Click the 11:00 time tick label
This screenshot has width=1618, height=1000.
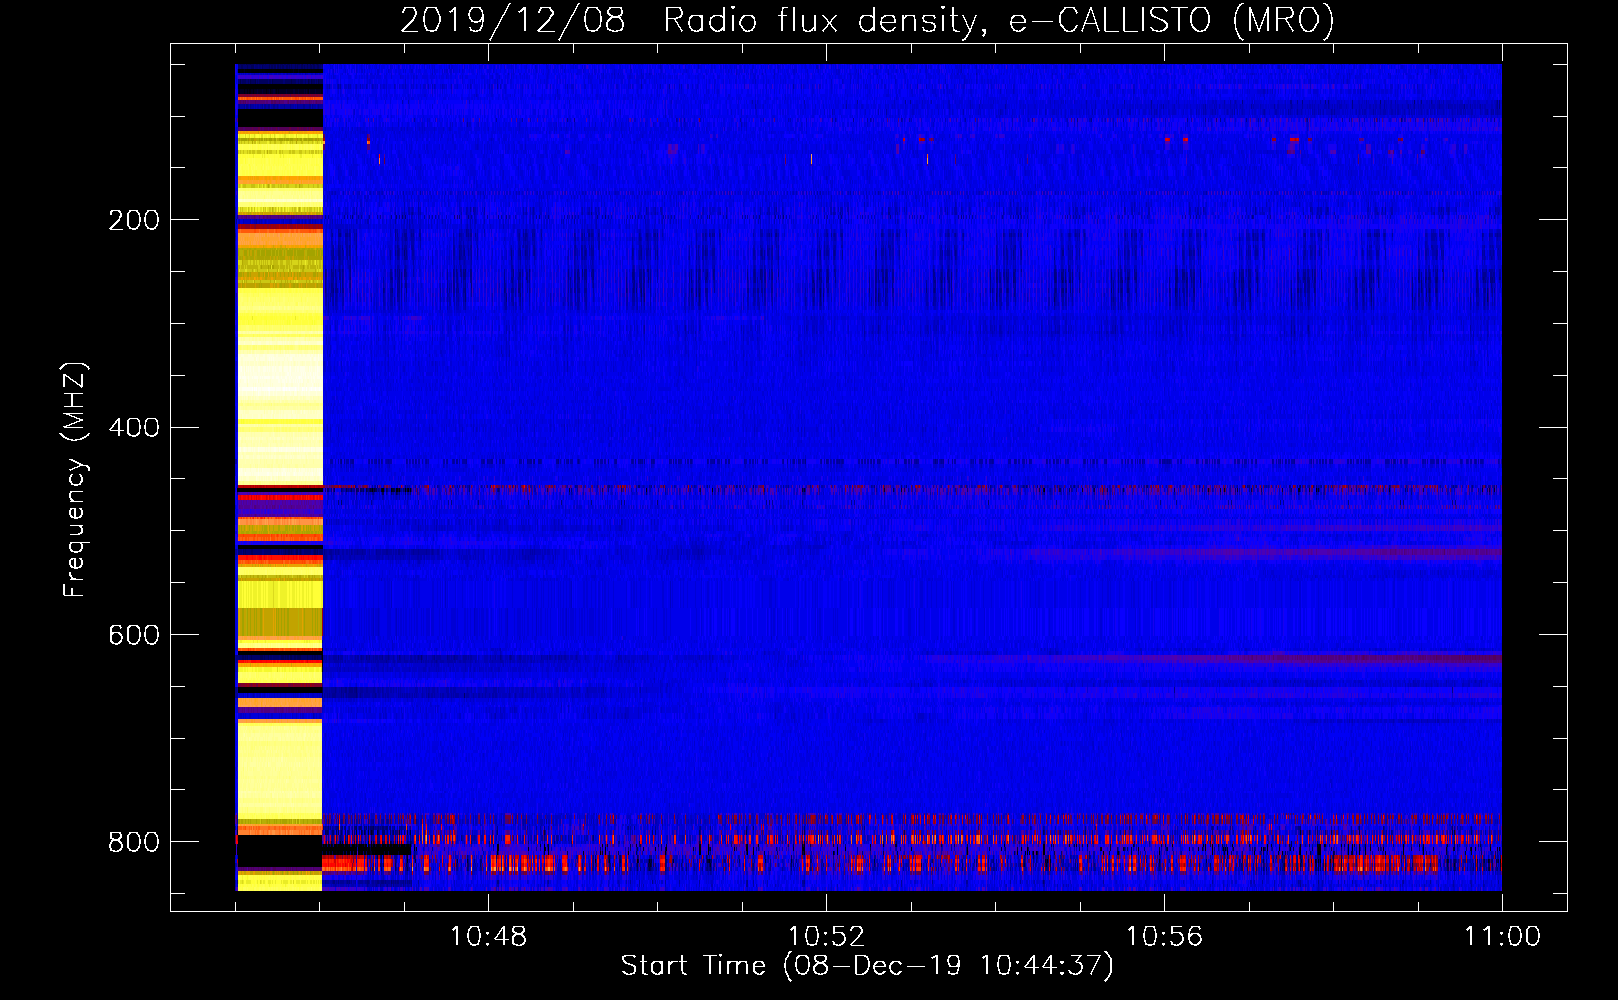coord(1502,937)
